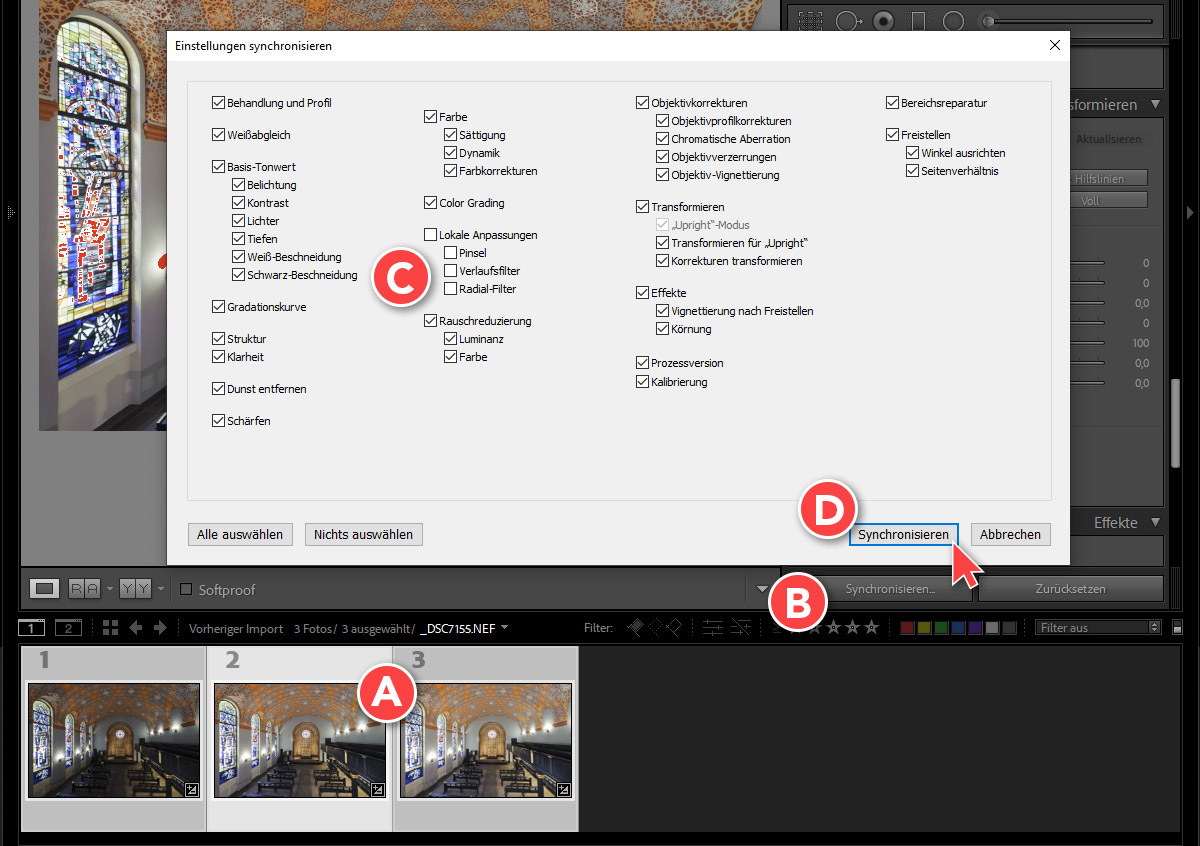1200x846 pixels.
Task: Enable the Lokale Anpassungen checkbox
Action: (431, 235)
